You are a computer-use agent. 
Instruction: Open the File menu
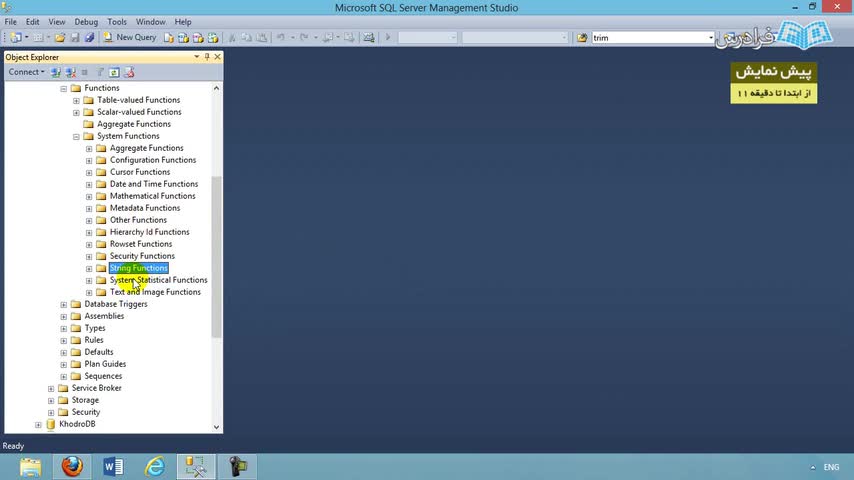10,22
